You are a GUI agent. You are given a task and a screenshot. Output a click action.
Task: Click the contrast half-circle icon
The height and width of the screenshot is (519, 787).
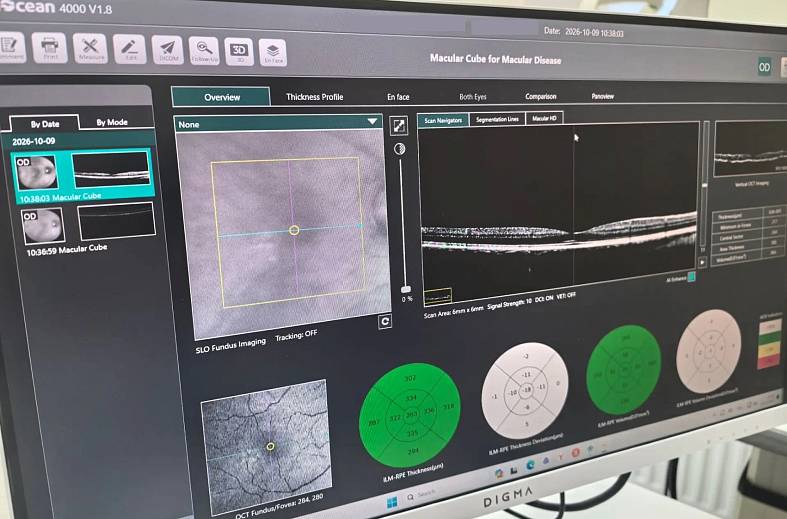(x=400, y=149)
